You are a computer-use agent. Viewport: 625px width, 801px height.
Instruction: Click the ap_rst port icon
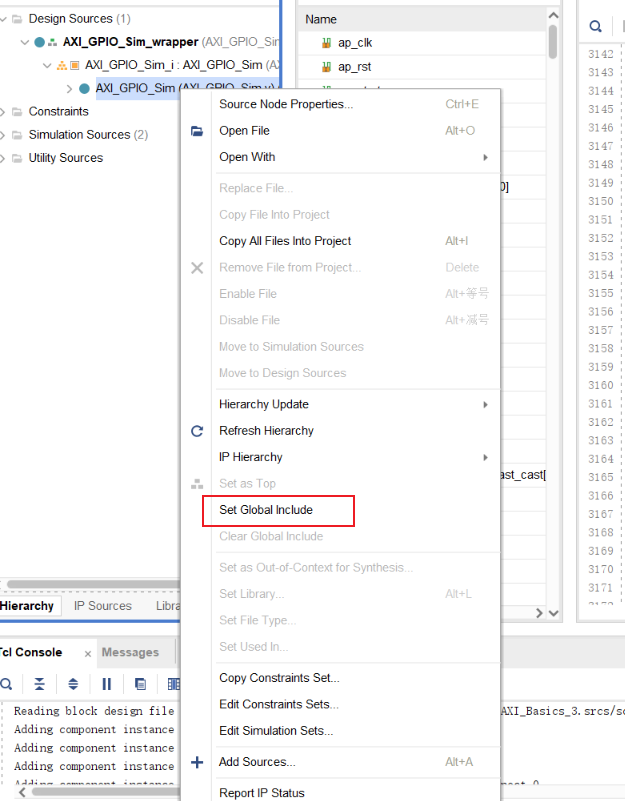pyautogui.click(x=326, y=67)
